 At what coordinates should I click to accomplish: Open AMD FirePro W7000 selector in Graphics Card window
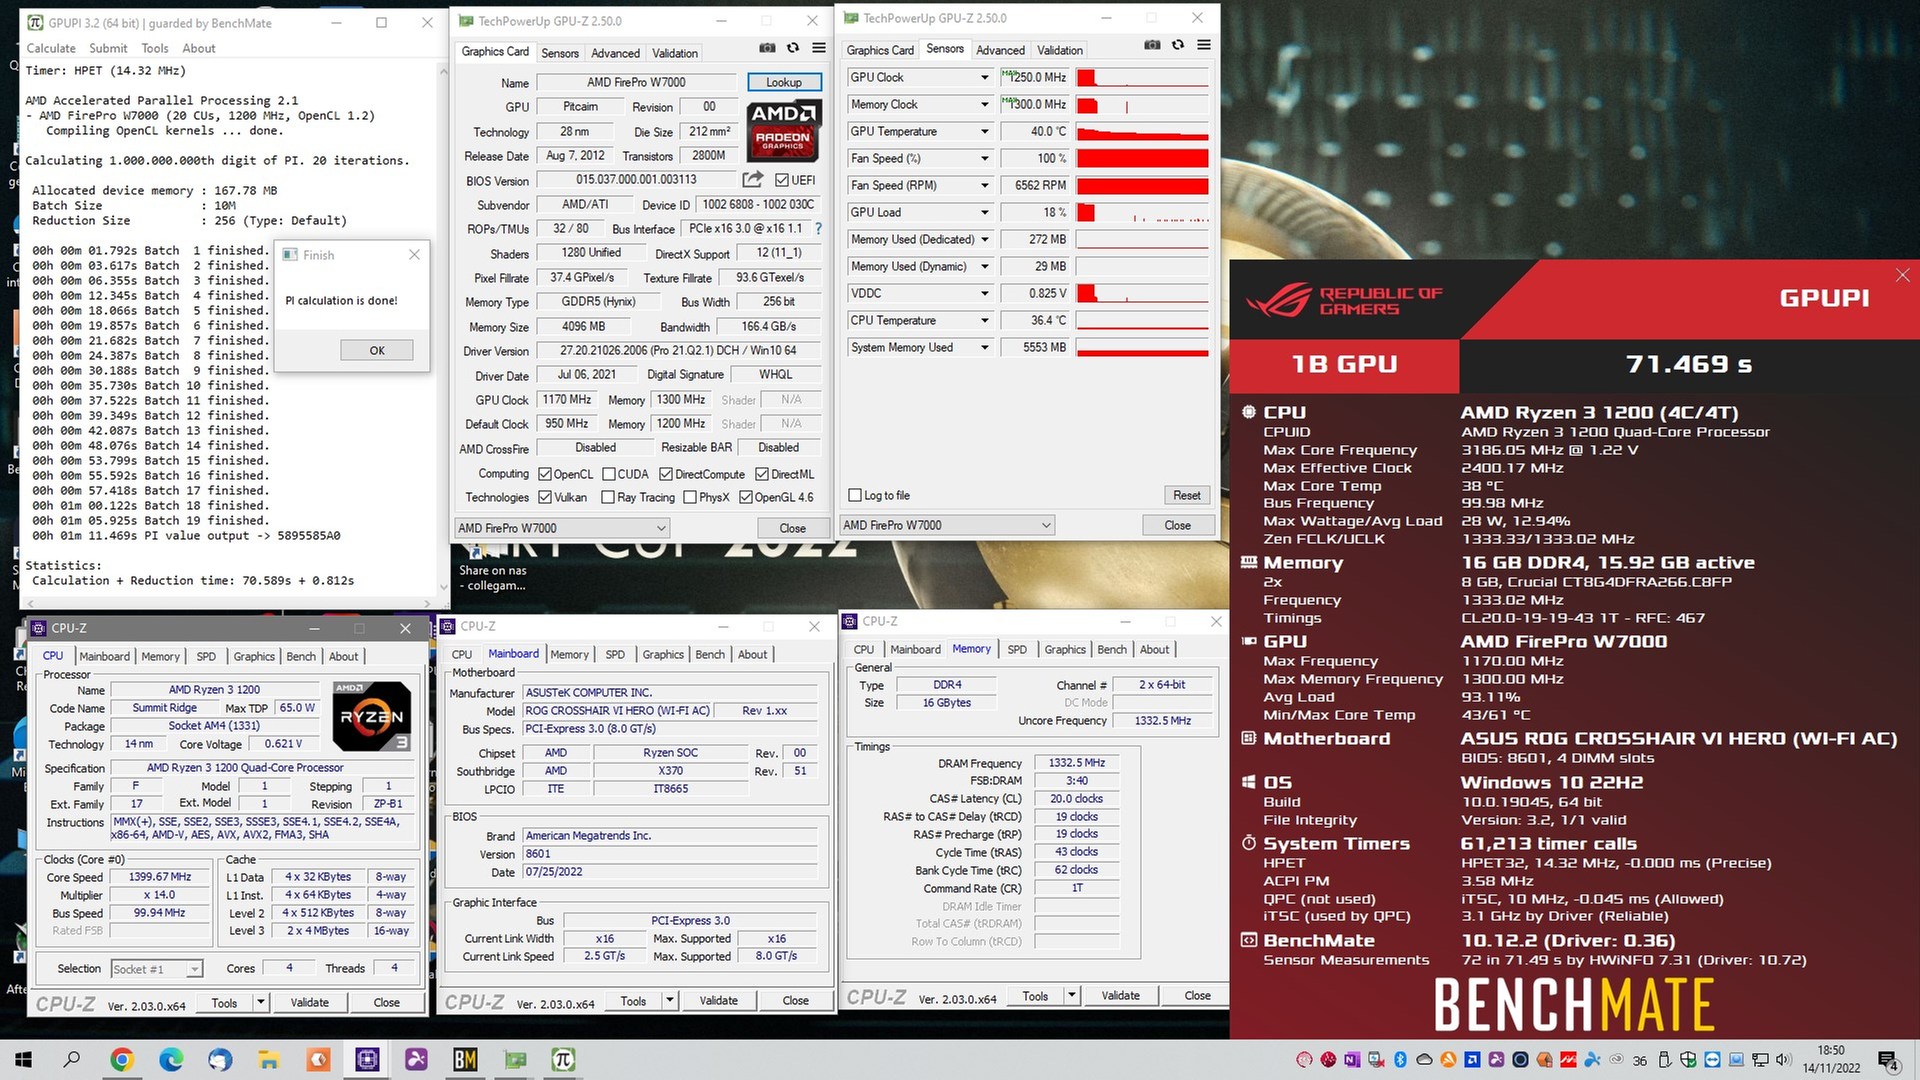[x=562, y=528]
